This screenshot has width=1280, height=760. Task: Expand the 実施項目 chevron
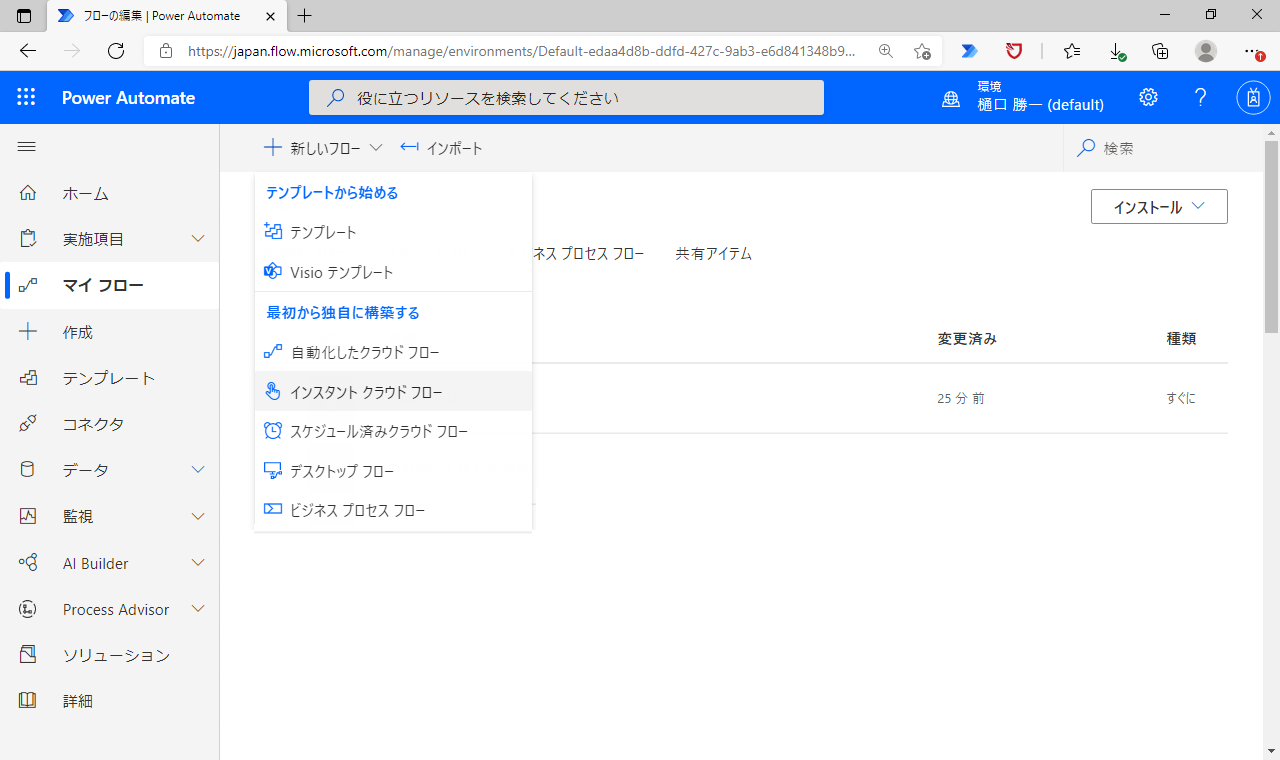(198, 239)
